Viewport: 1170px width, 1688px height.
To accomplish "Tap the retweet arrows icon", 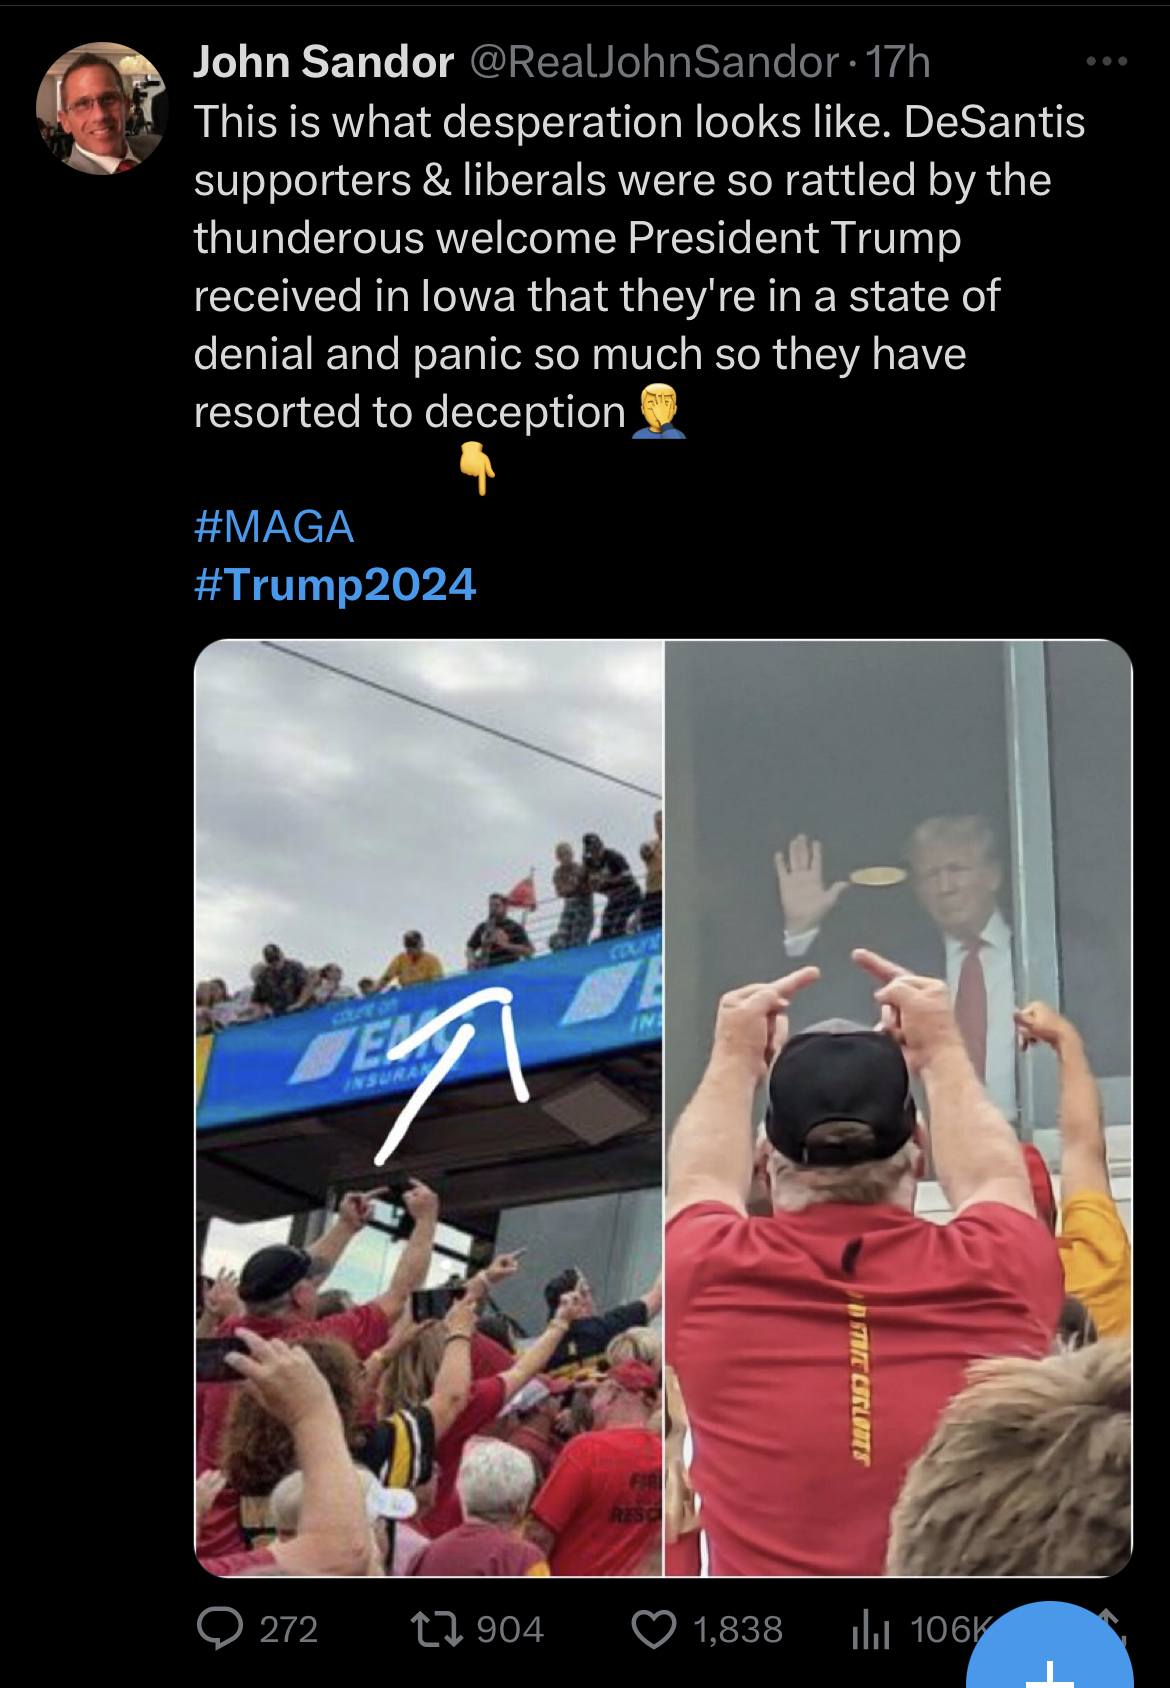I will pos(437,1629).
